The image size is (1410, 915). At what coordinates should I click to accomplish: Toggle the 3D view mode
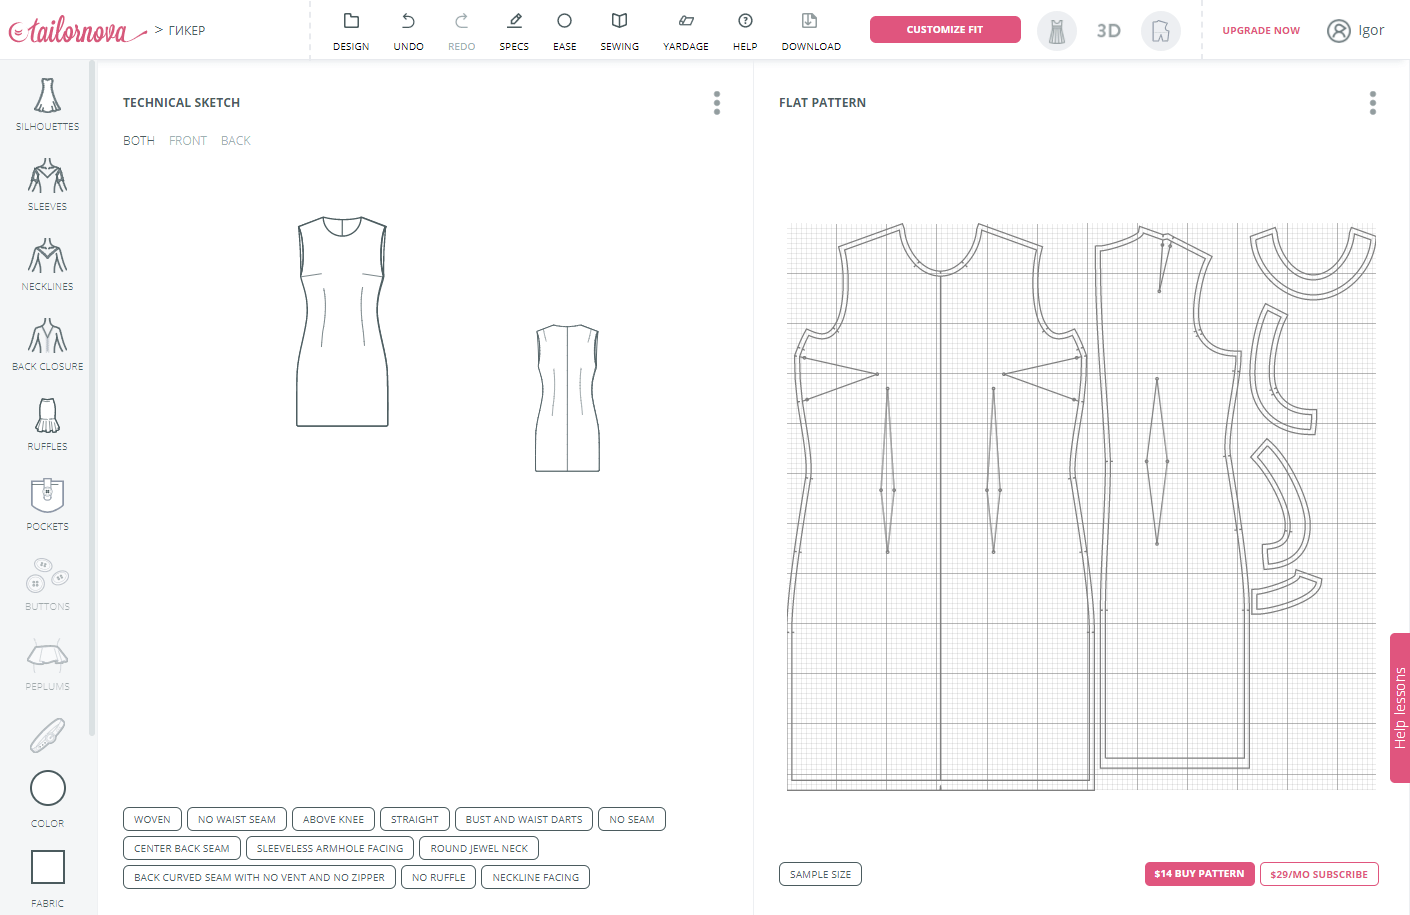coord(1108,31)
